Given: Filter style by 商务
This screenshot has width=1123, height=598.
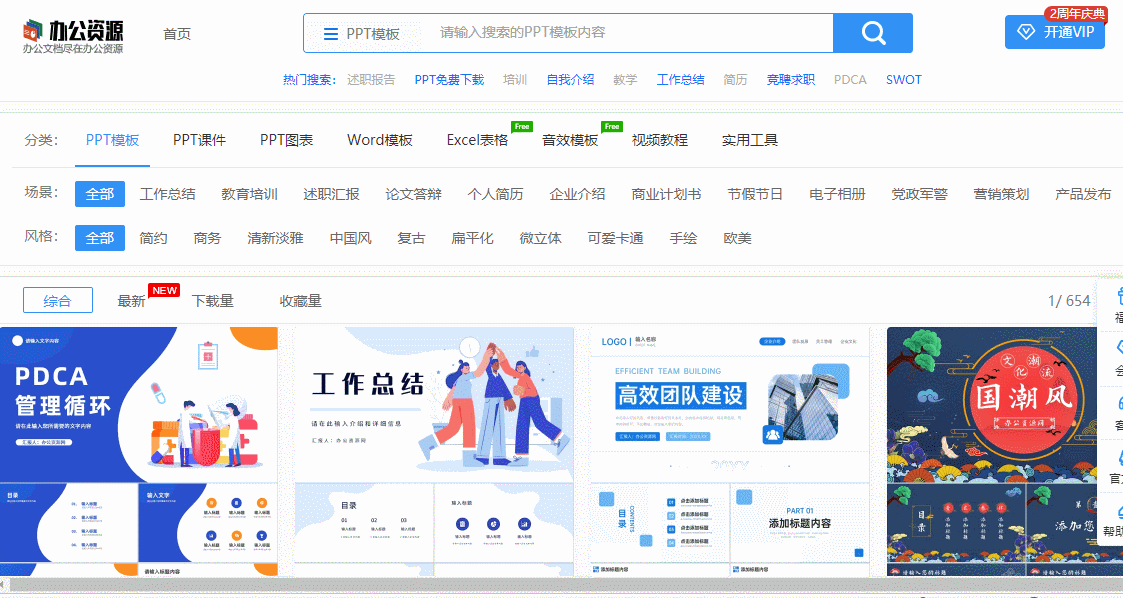Looking at the screenshot, I should (207, 238).
